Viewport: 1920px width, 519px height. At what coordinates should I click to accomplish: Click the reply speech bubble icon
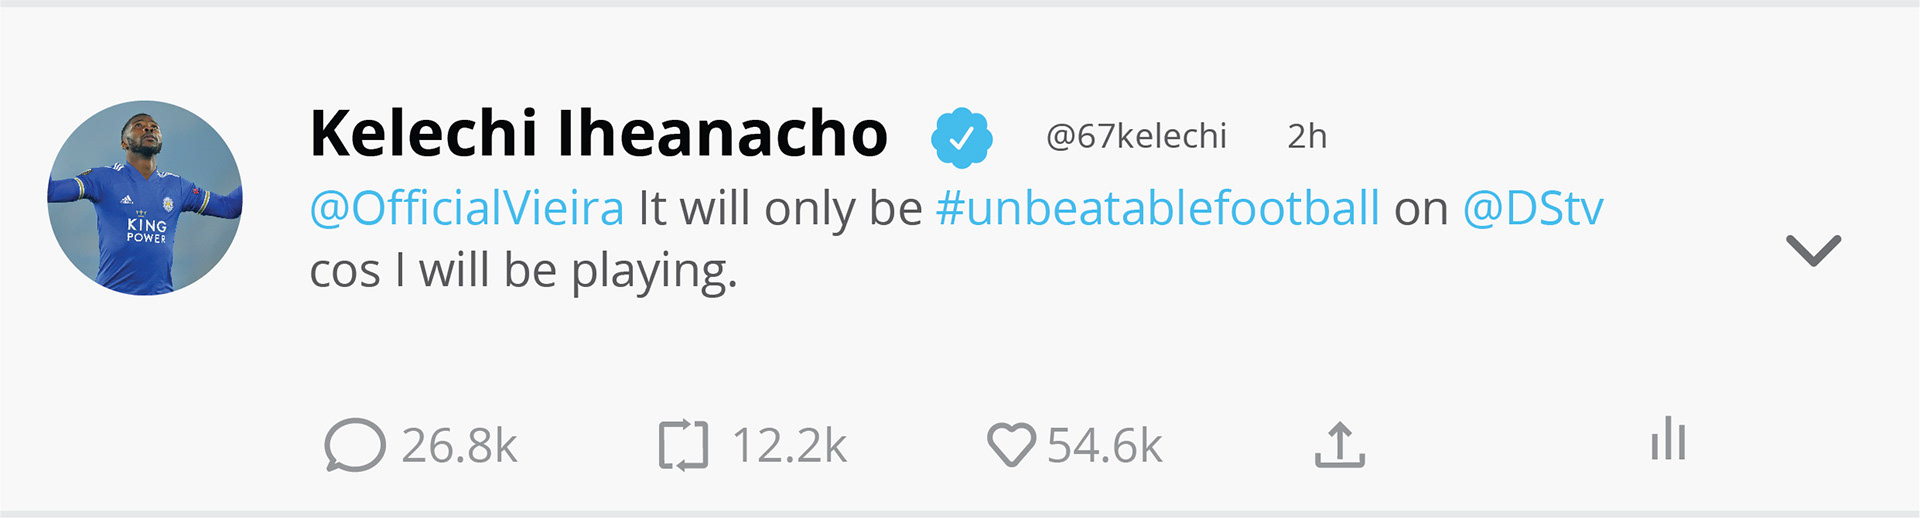pyautogui.click(x=354, y=445)
